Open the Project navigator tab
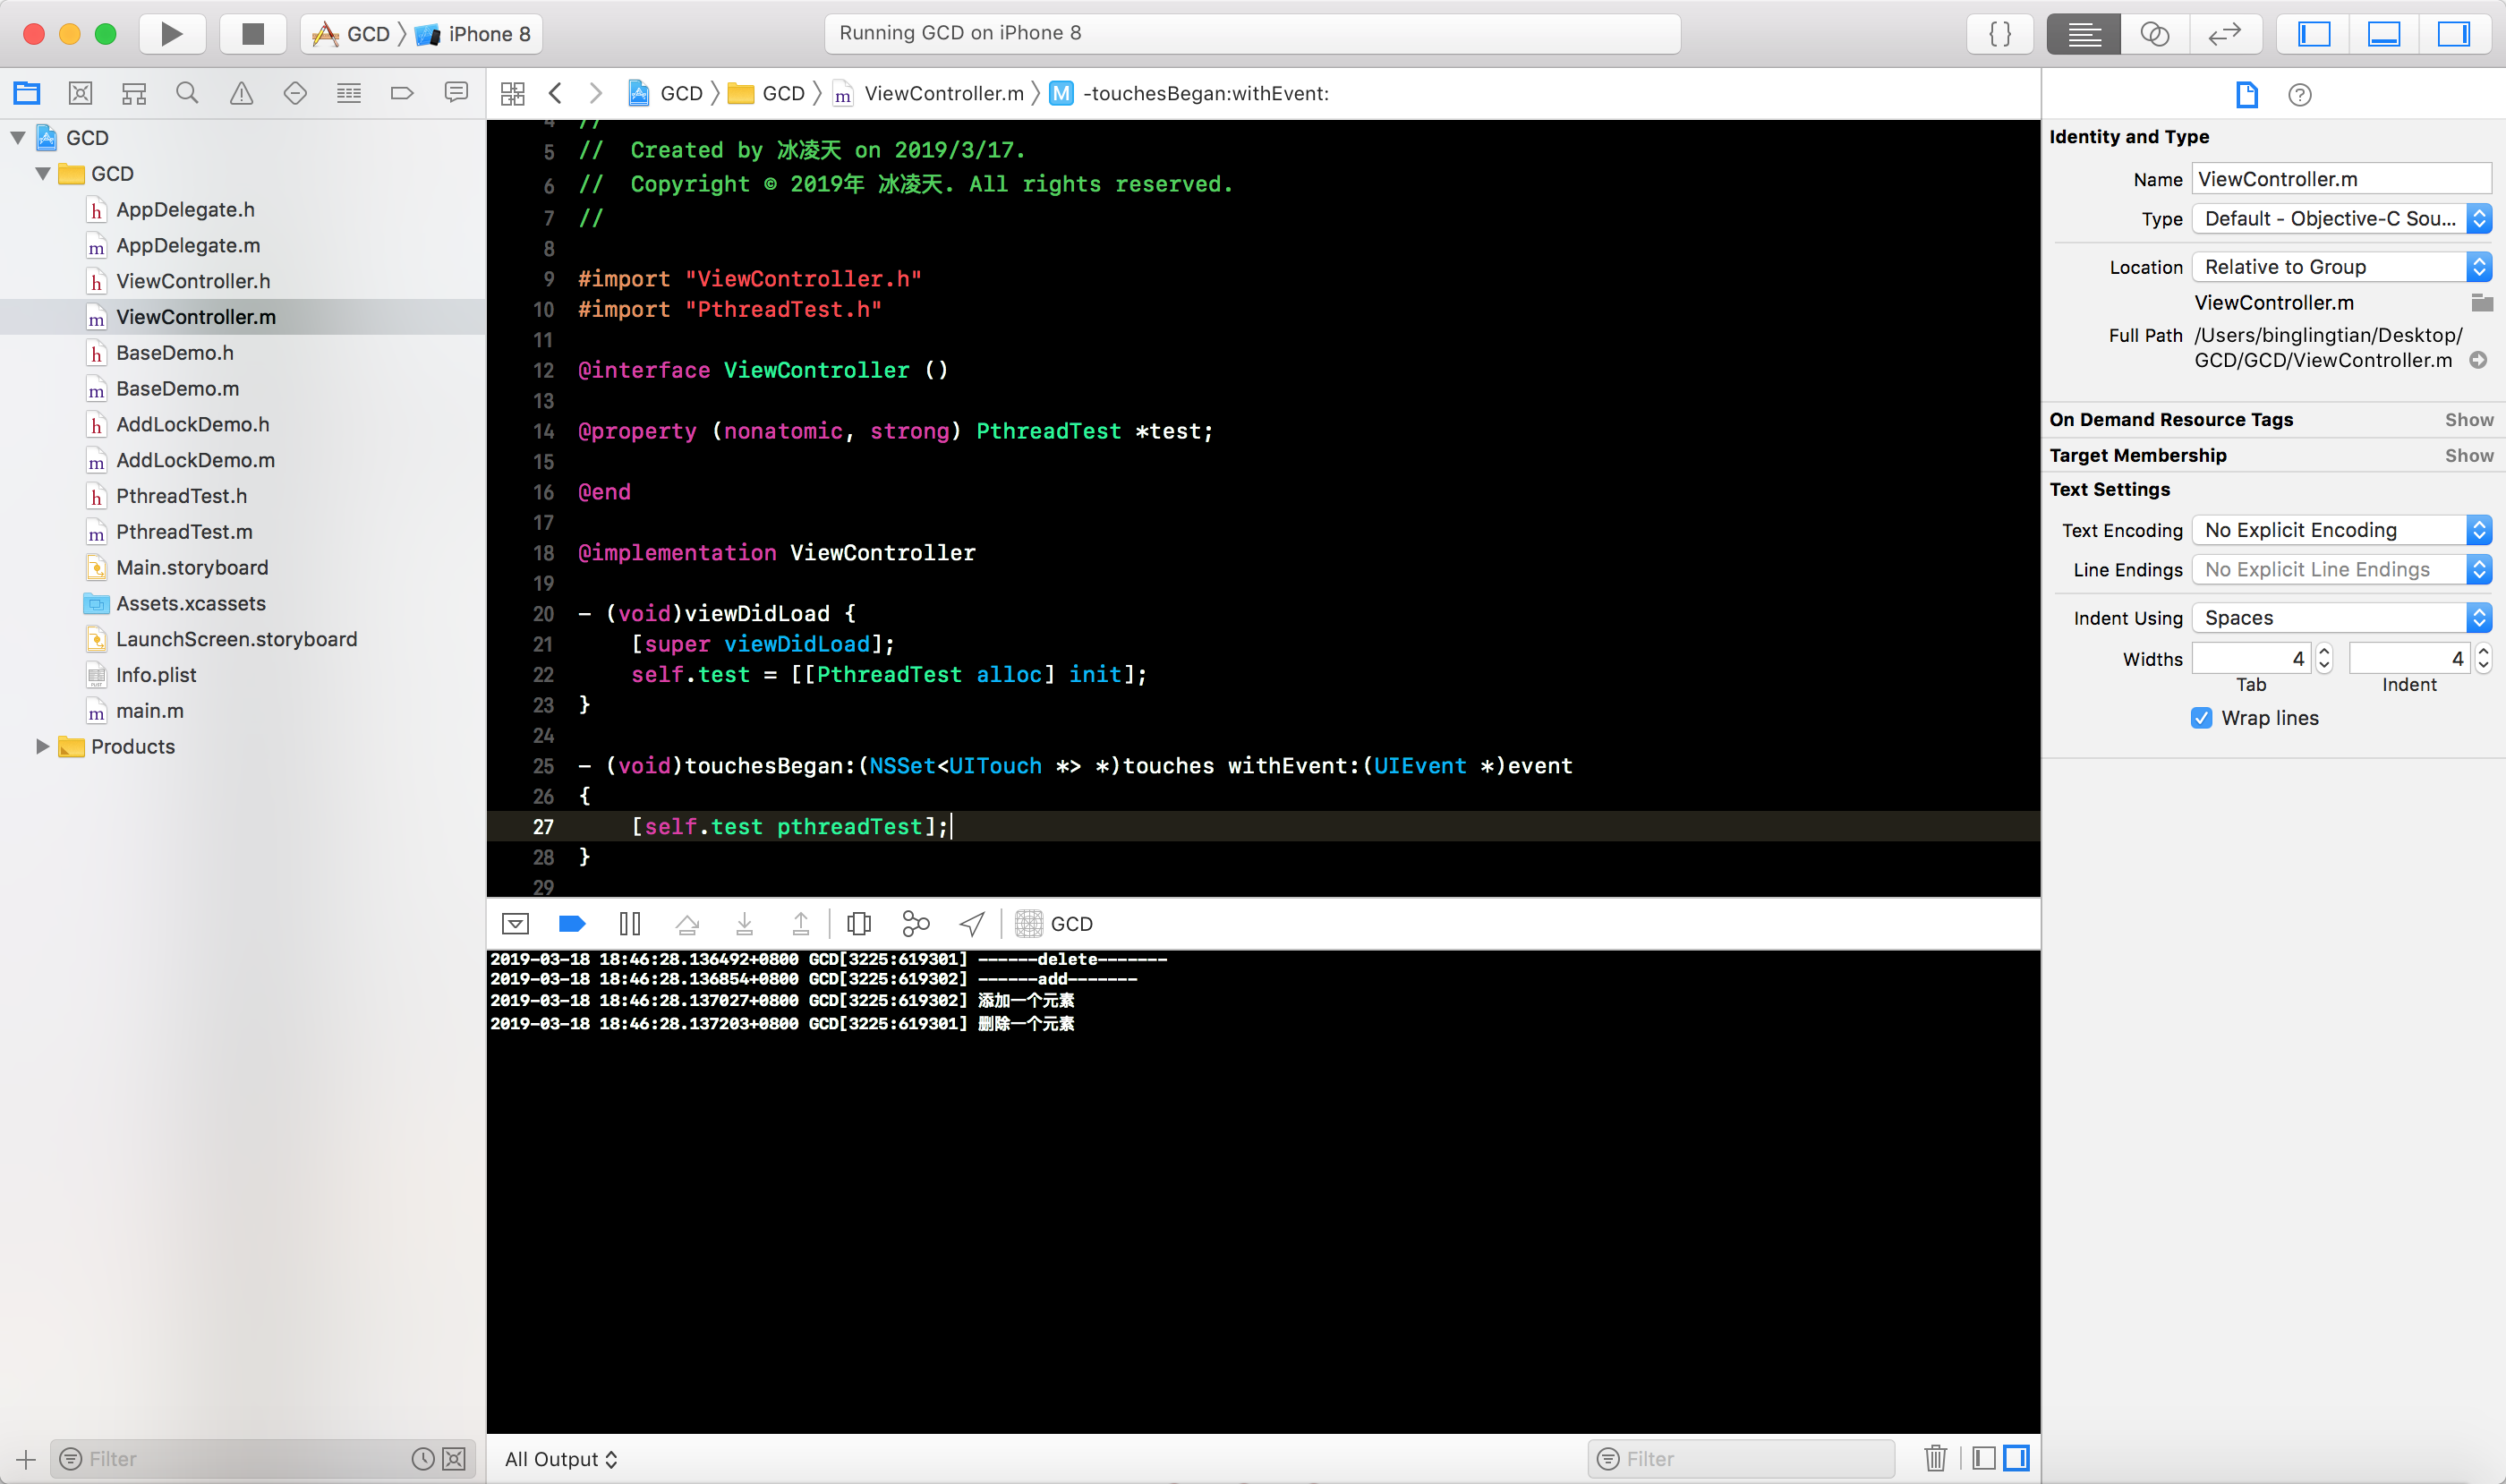2506x1484 pixels. pos(27,93)
